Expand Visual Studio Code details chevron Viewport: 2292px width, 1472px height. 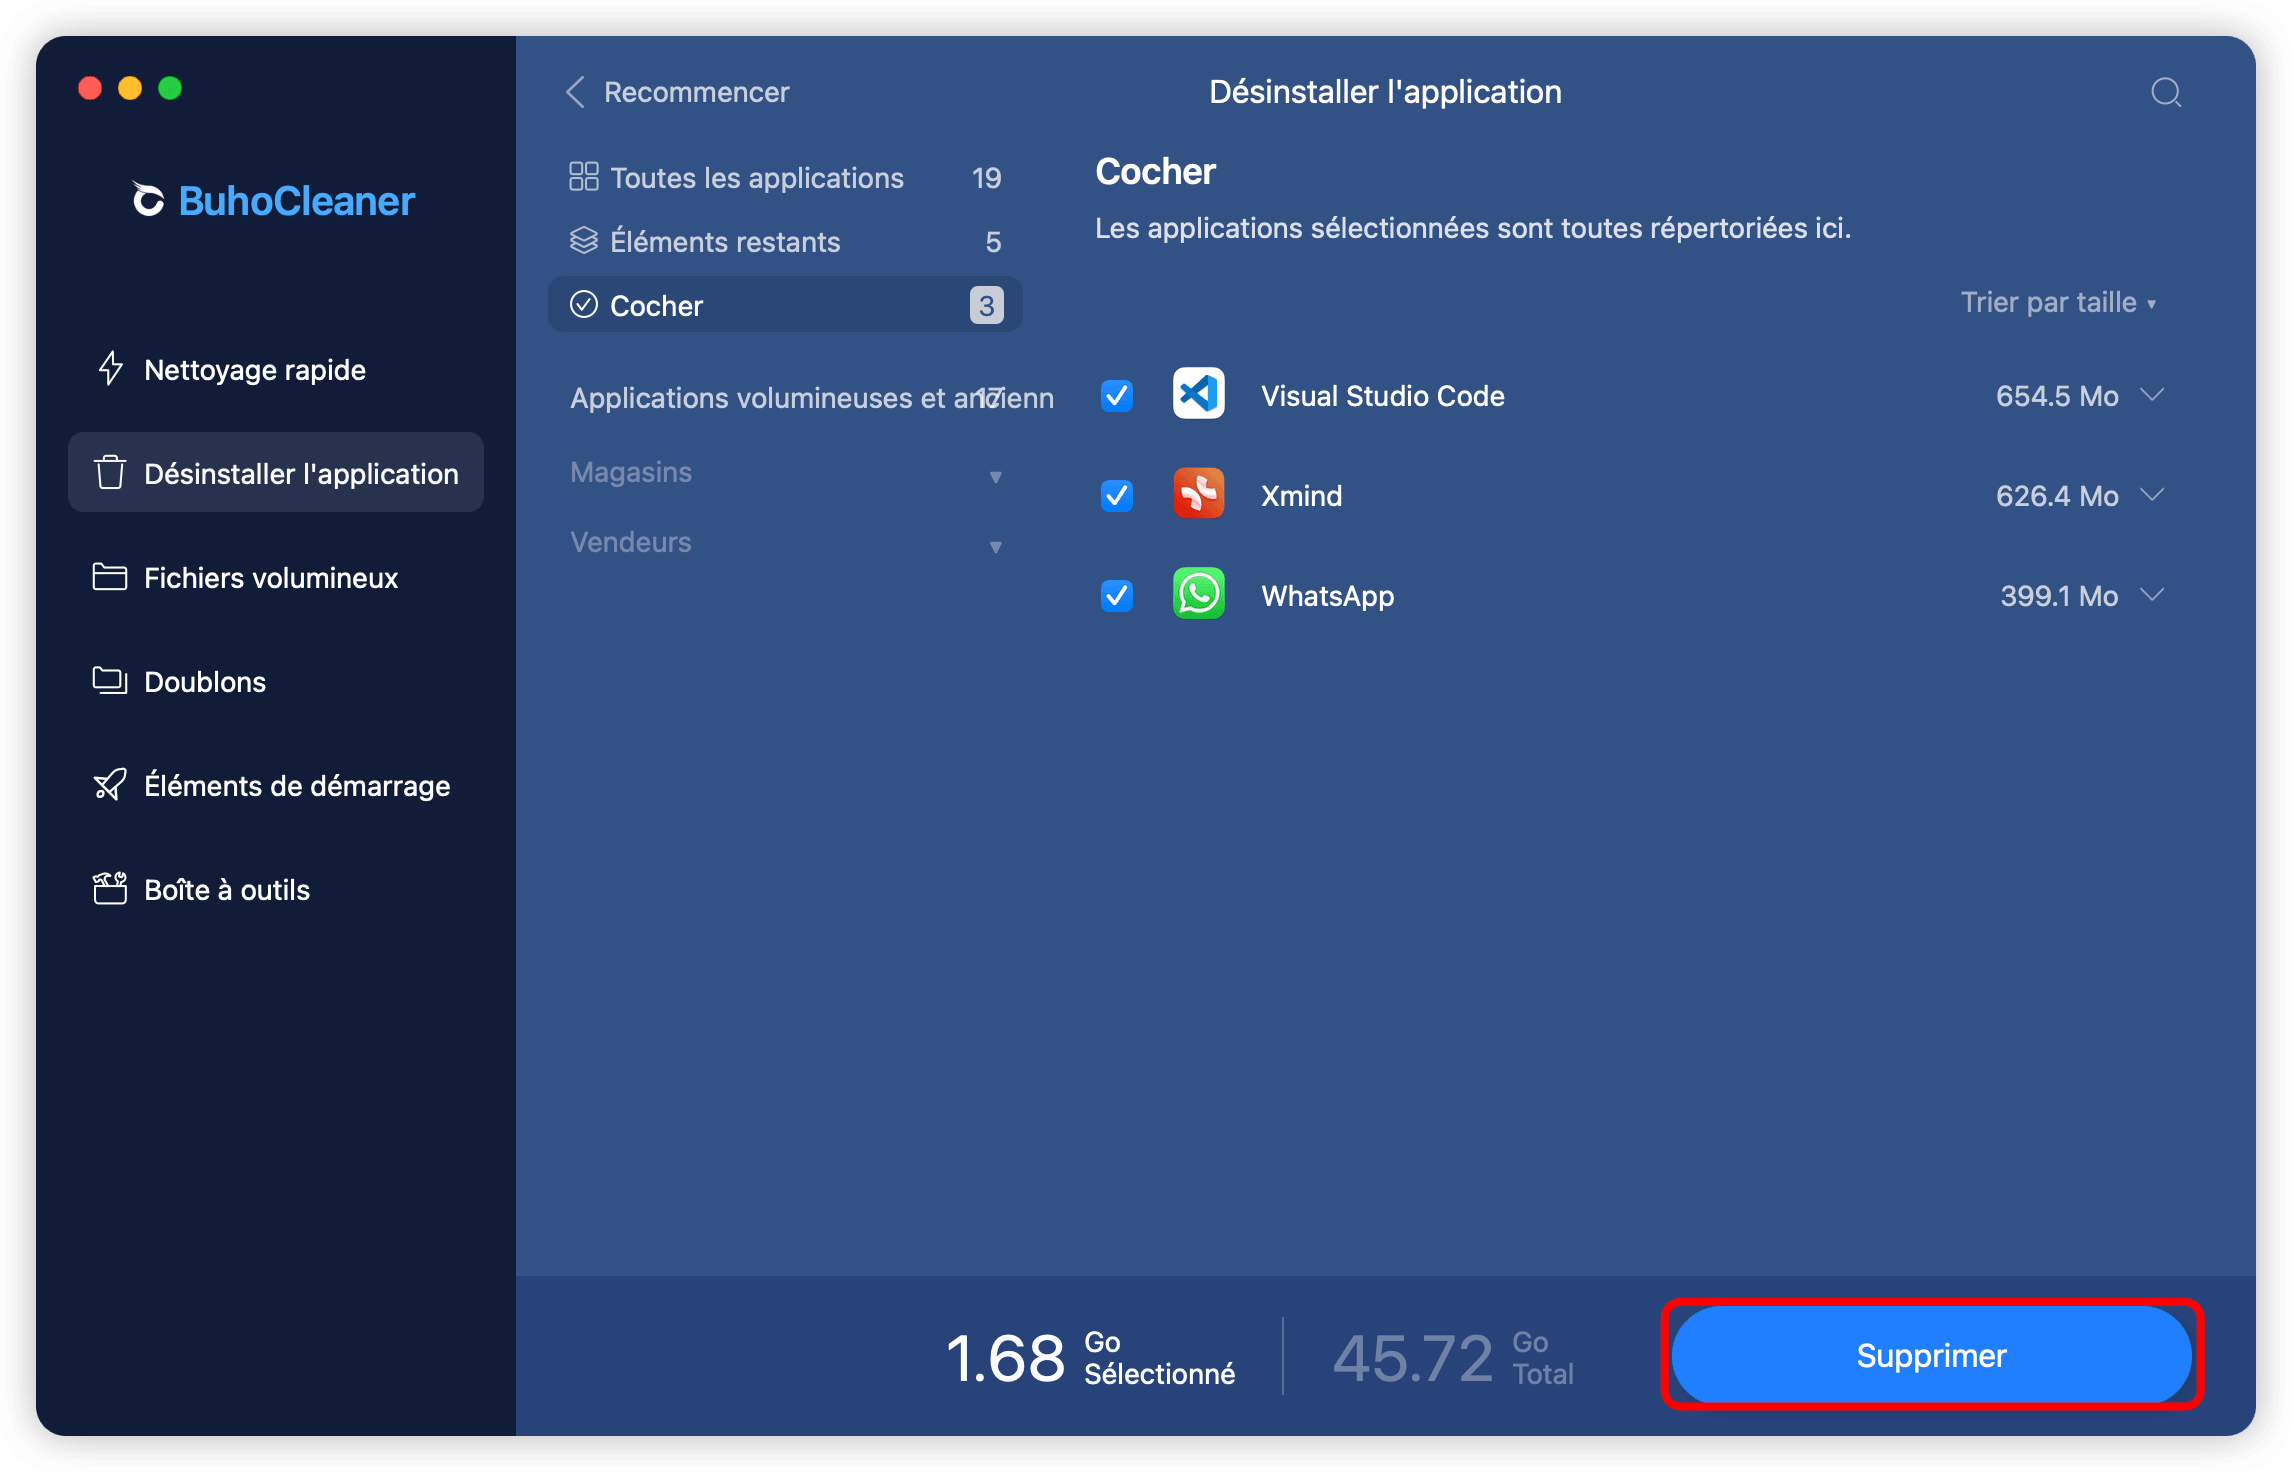tap(2153, 395)
